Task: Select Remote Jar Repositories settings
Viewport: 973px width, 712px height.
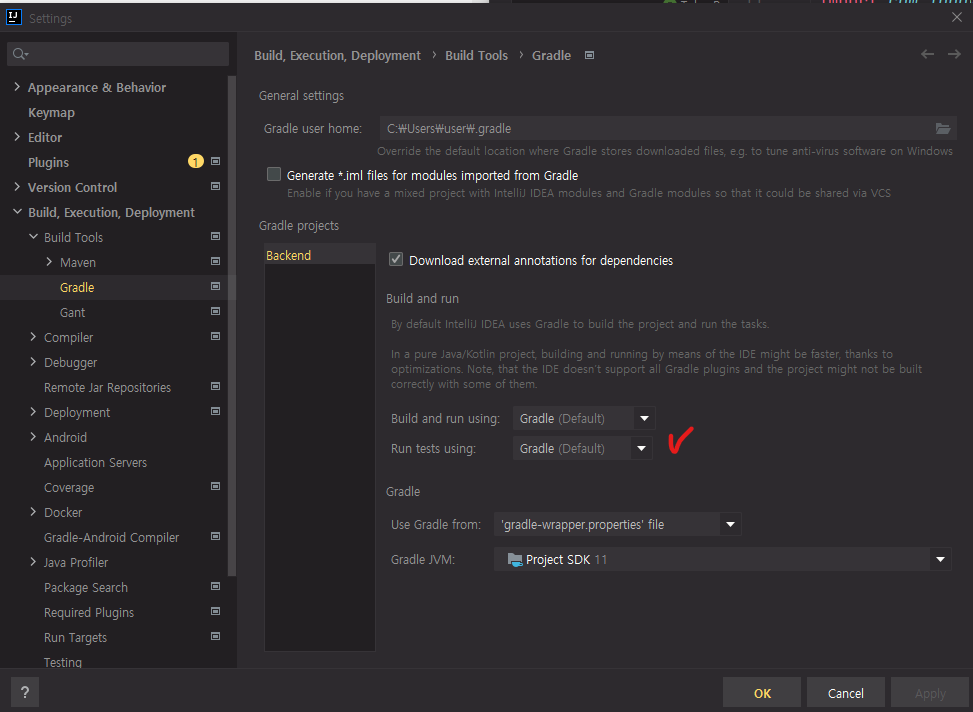Action: (107, 387)
